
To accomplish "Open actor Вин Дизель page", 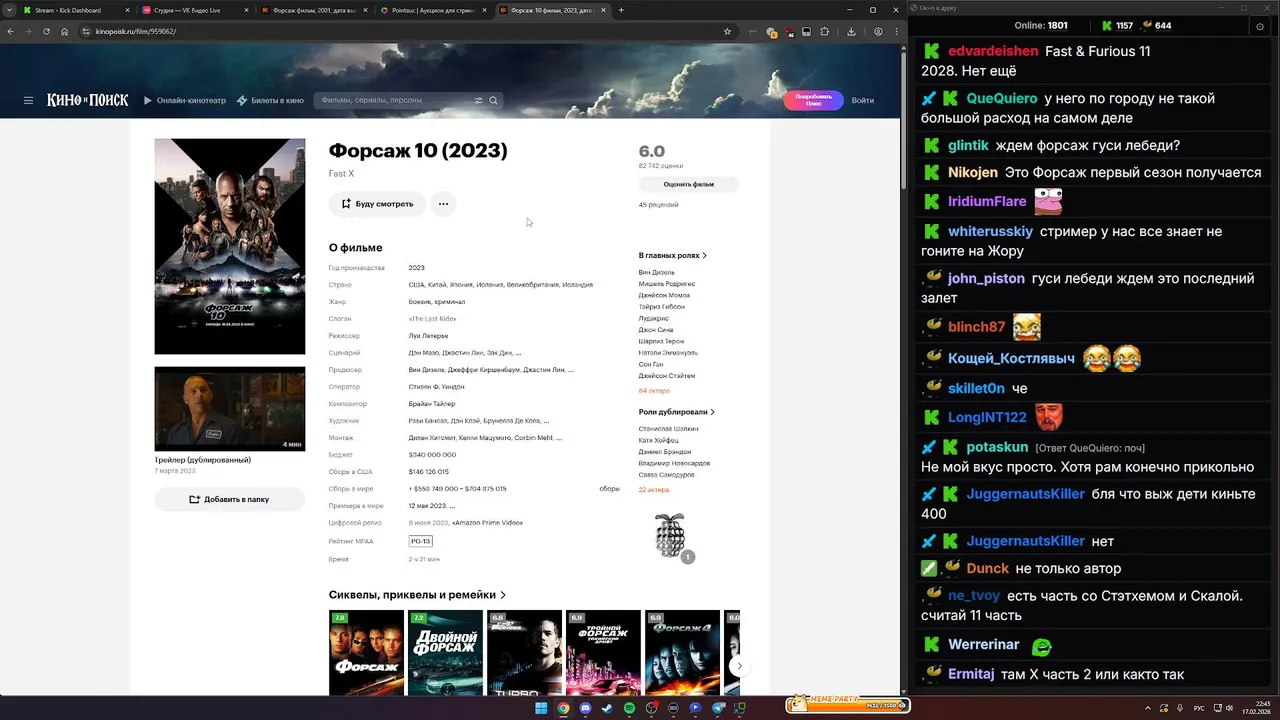I will [x=657, y=272].
